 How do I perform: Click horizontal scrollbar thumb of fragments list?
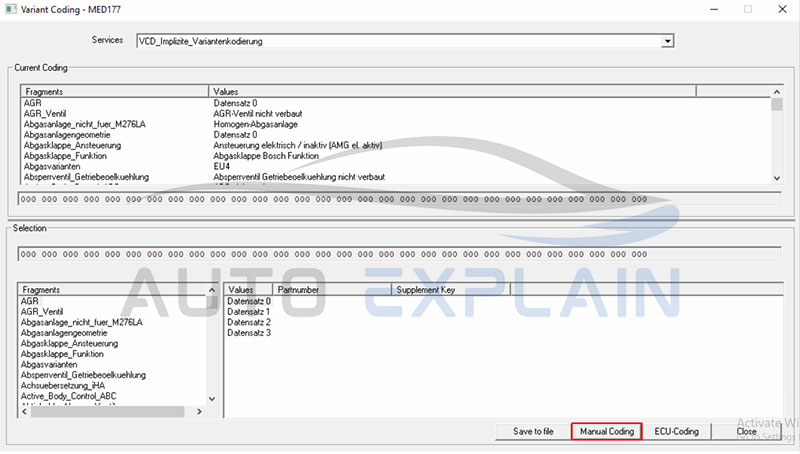pos(108,411)
